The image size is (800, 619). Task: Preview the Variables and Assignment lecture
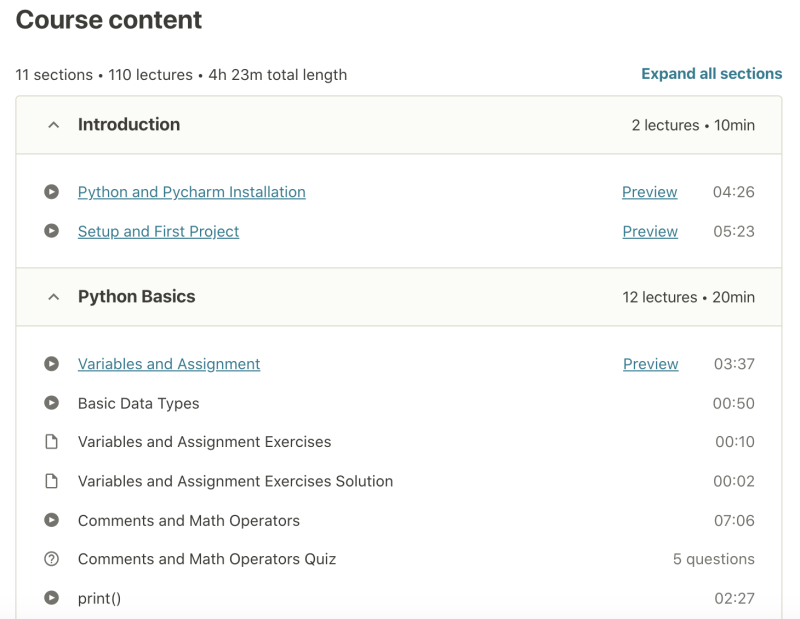tap(650, 364)
